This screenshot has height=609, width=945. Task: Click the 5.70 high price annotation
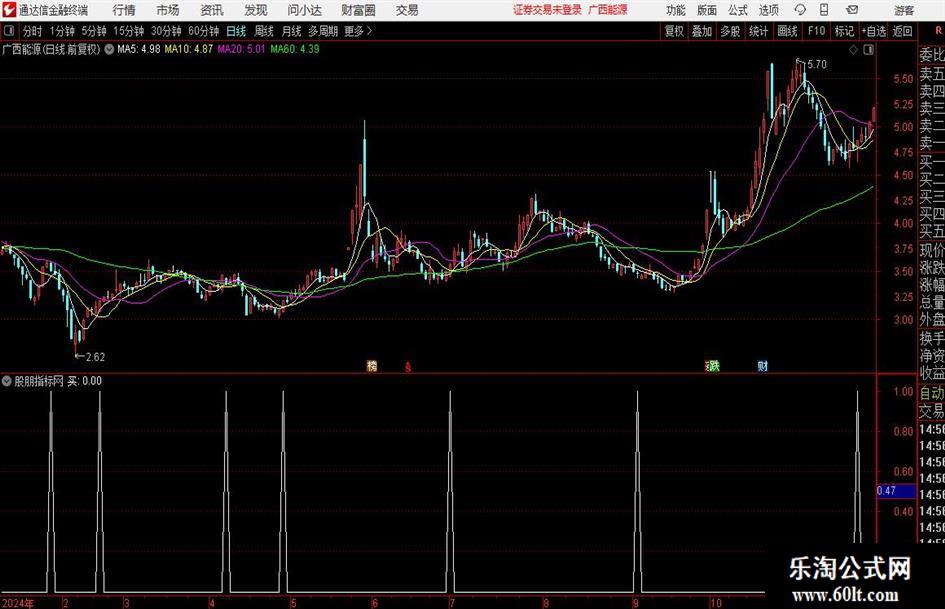coord(816,65)
